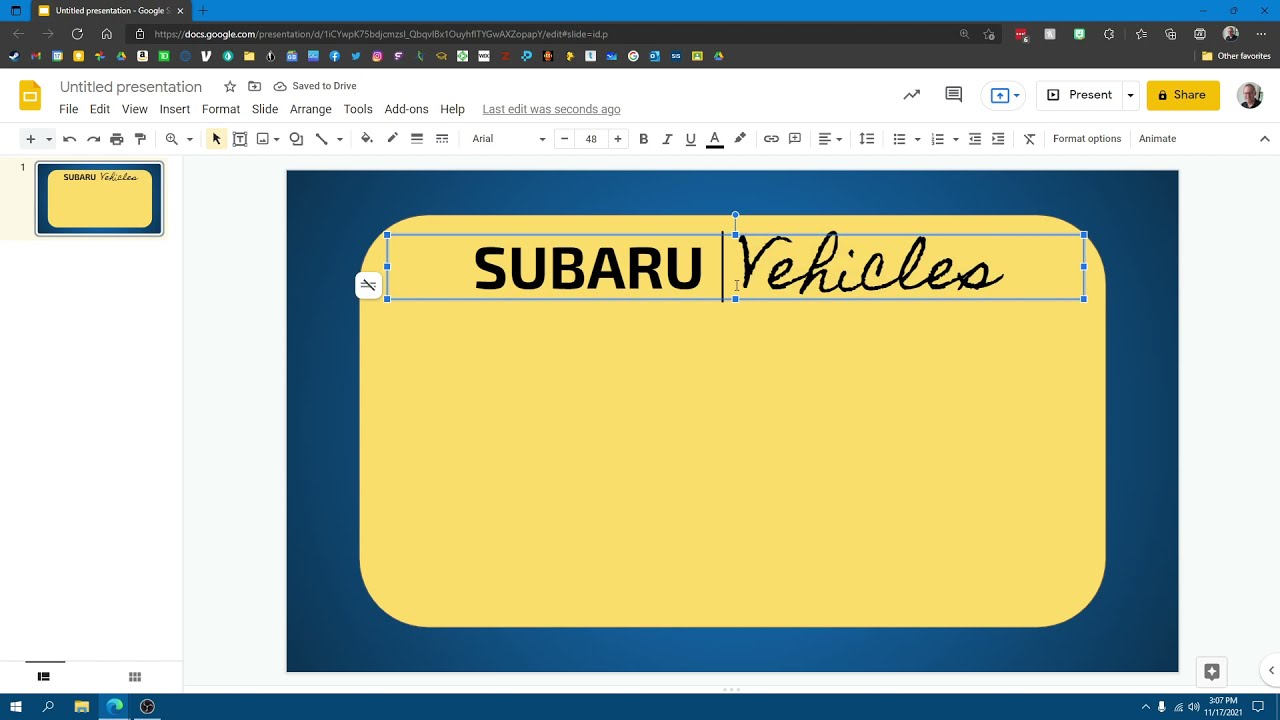Viewport: 1280px width, 720px height.
Task: Open the Insert menu
Action: click(x=175, y=109)
